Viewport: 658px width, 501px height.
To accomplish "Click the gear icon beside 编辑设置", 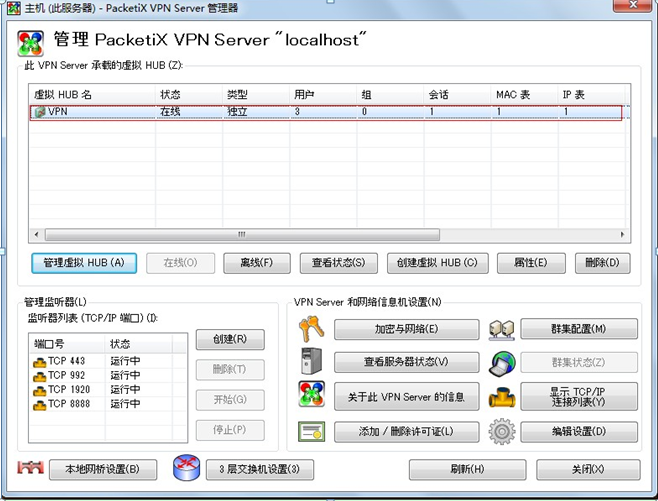I will pos(502,431).
